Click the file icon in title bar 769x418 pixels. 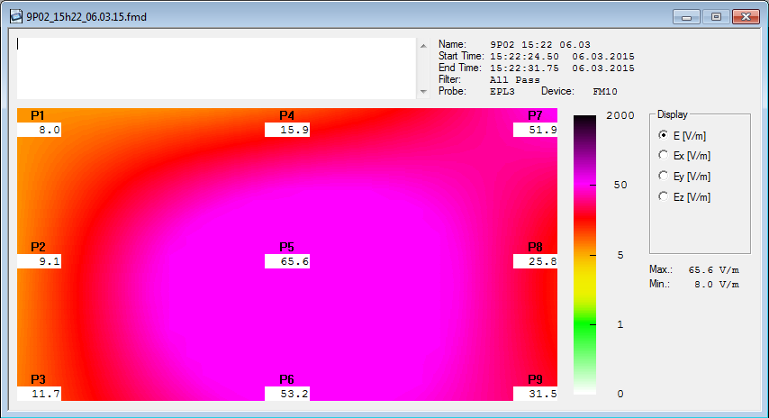pos(16,17)
